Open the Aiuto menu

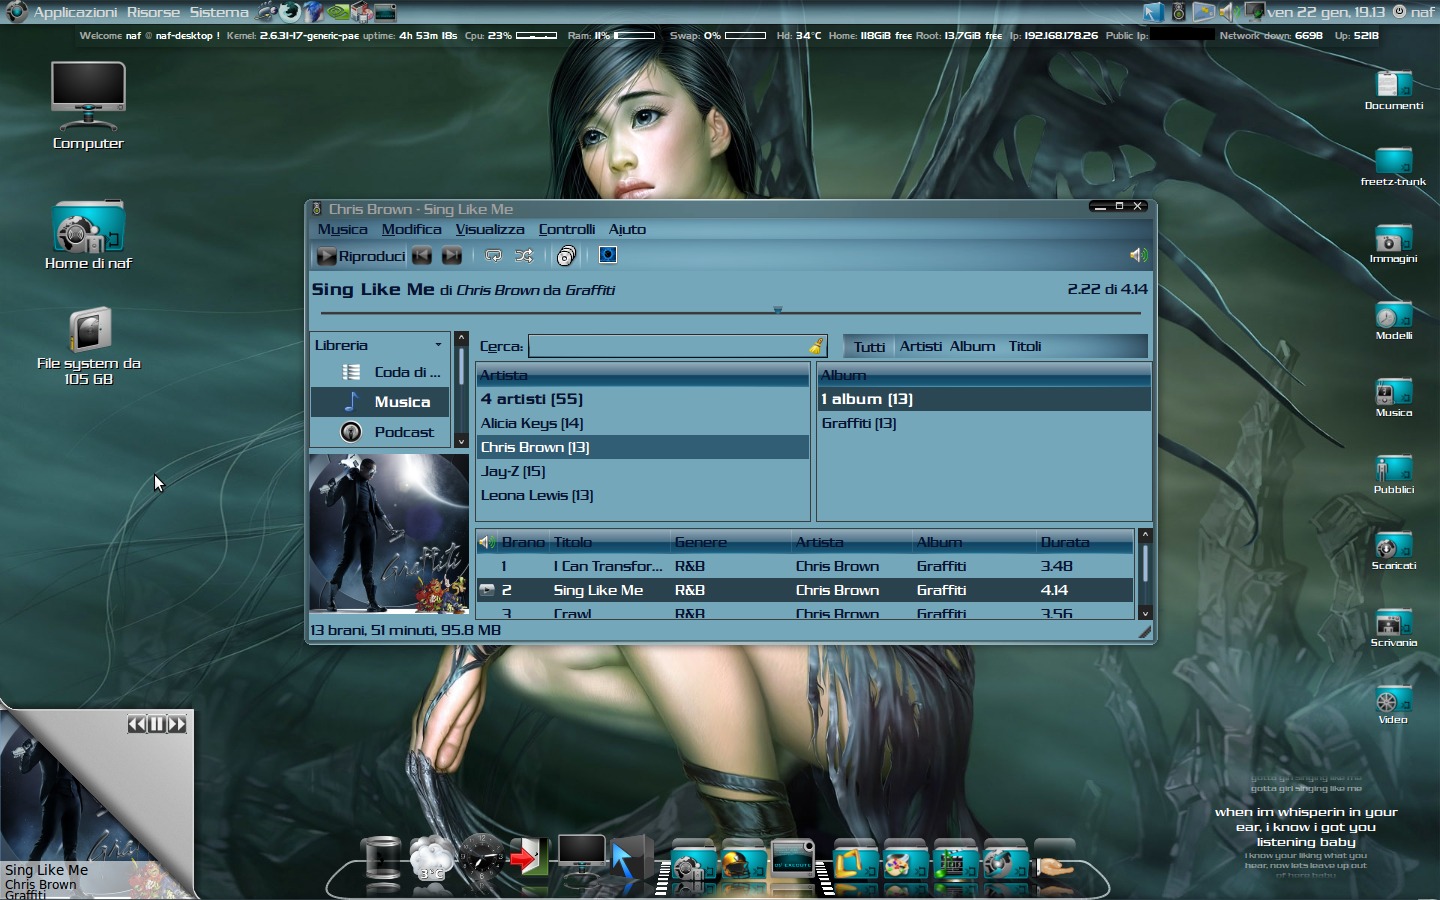click(x=627, y=229)
